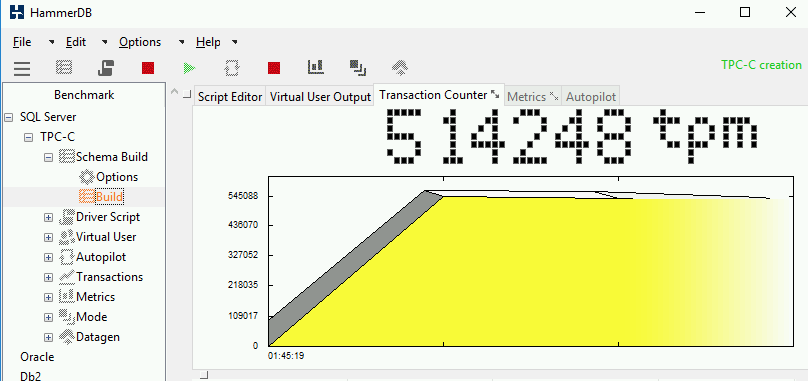Switch to the Script Editor tab
Viewport: 808px width, 381px height.
coord(230,96)
